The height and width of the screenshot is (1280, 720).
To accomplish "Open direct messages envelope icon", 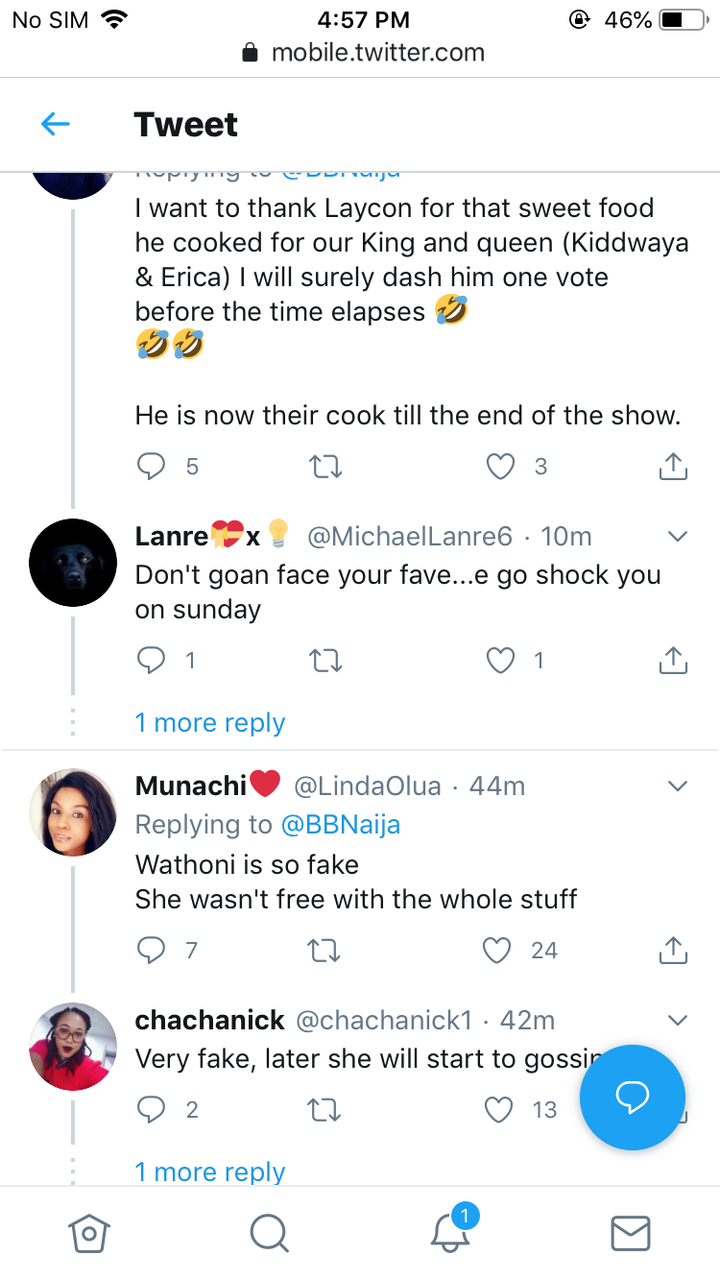I will tap(630, 1233).
